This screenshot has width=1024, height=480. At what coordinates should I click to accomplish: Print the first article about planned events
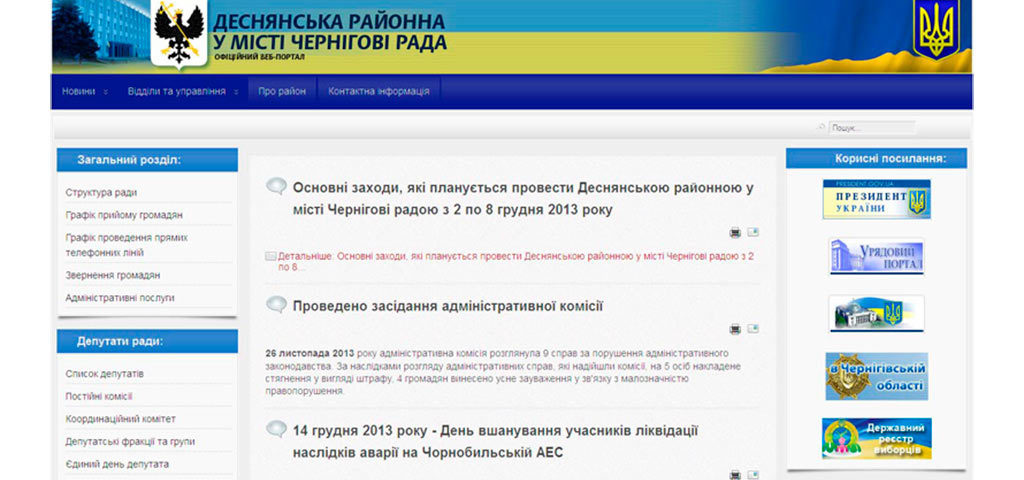[735, 232]
